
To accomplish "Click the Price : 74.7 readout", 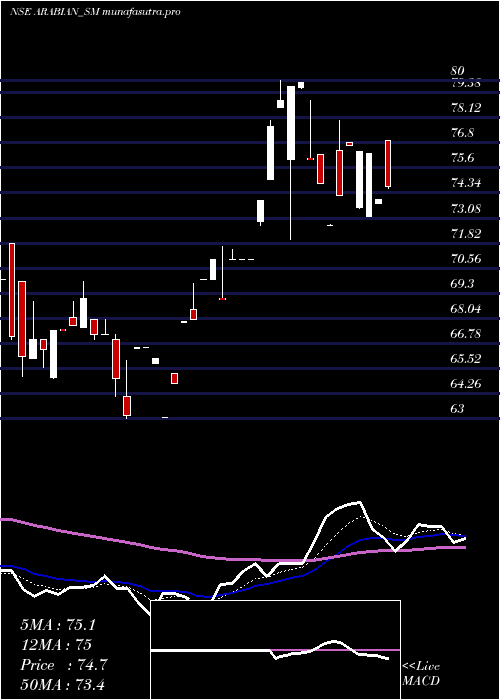I will coord(63,665).
